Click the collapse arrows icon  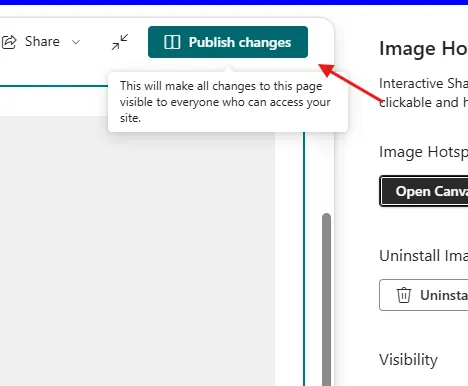point(120,42)
